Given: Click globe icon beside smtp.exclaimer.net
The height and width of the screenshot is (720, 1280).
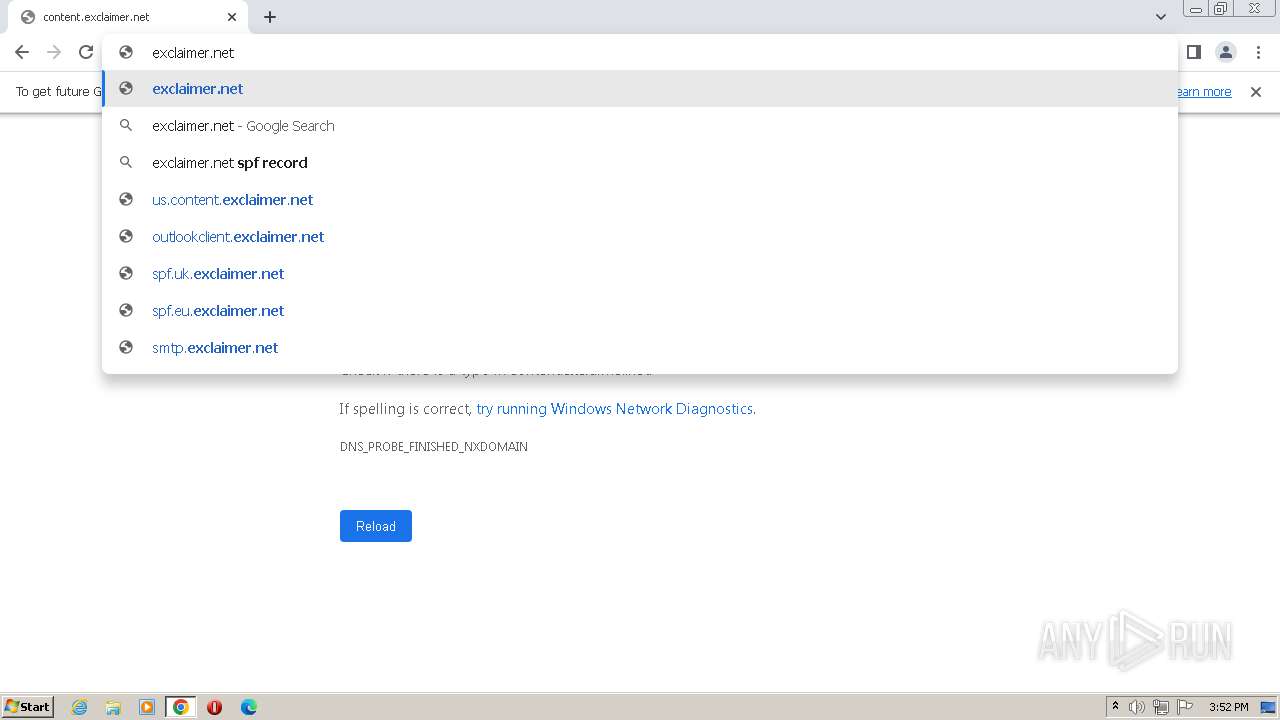Looking at the screenshot, I should pos(126,348).
